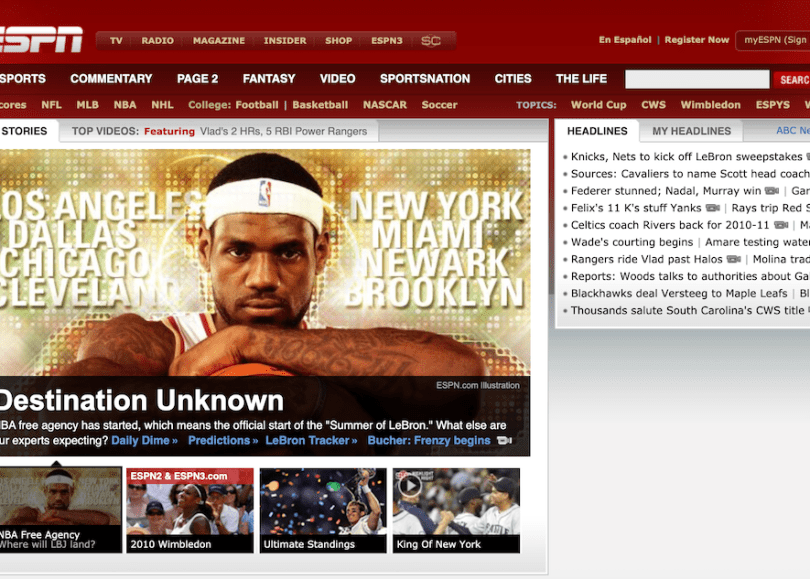Open the SportsNation menu
The image size is (810, 579).
tap(425, 79)
